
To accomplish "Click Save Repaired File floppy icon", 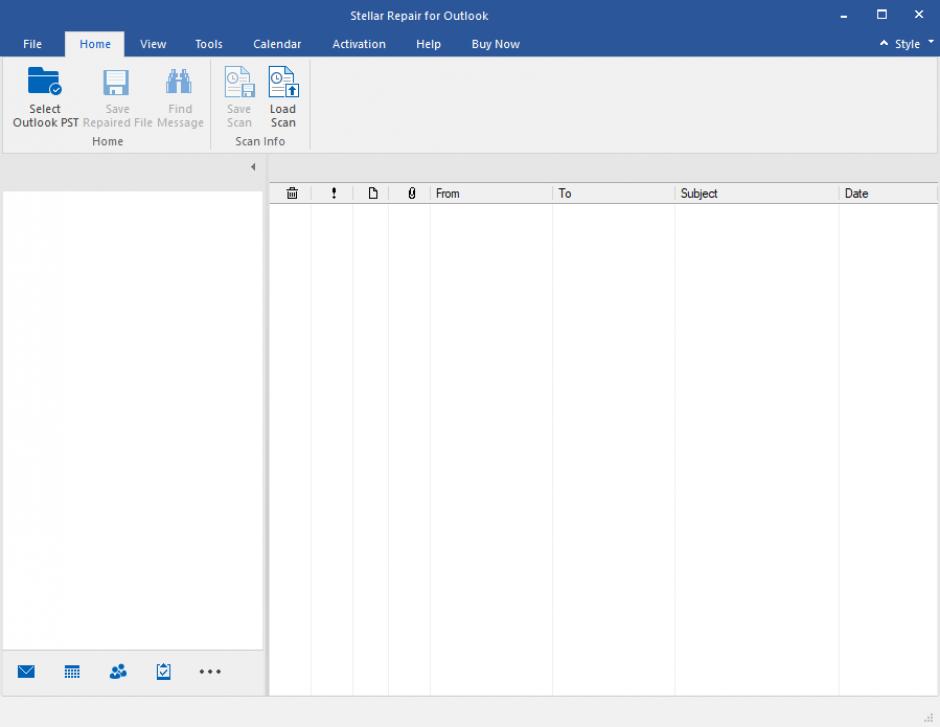I will [116, 83].
